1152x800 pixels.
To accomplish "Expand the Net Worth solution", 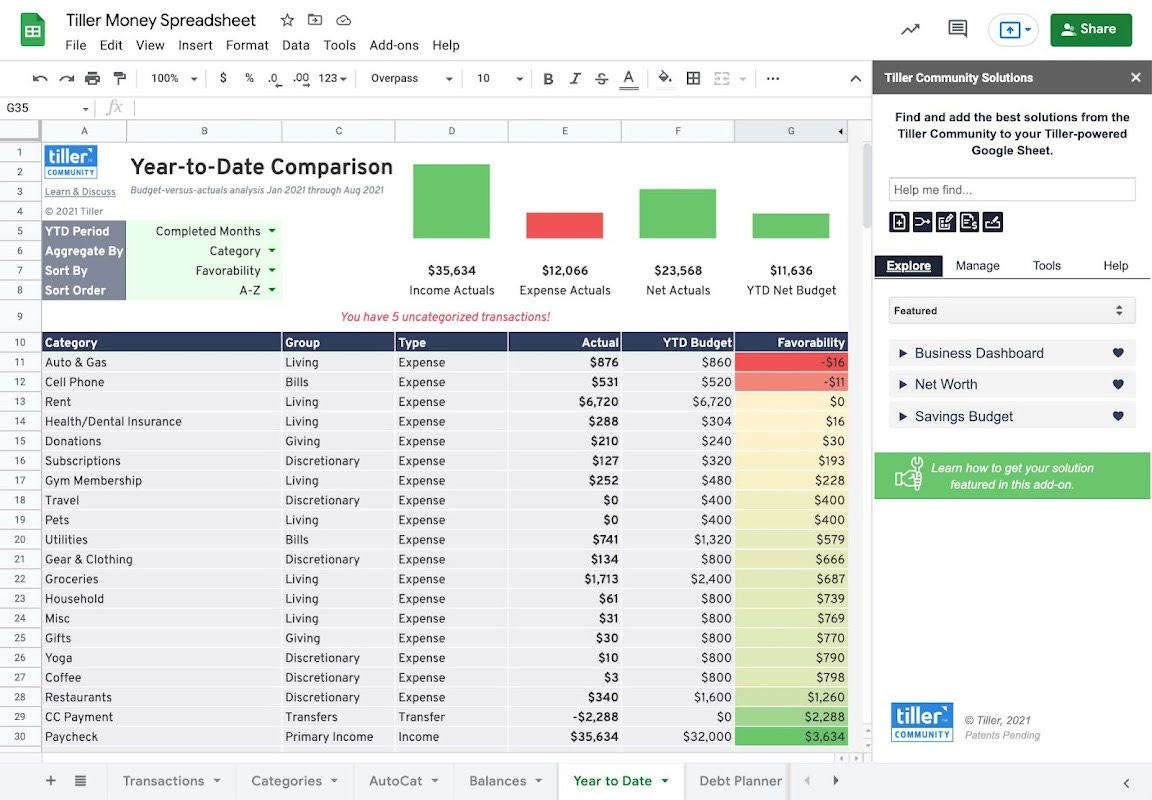I will pyautogui.click(x=903, y=384).
